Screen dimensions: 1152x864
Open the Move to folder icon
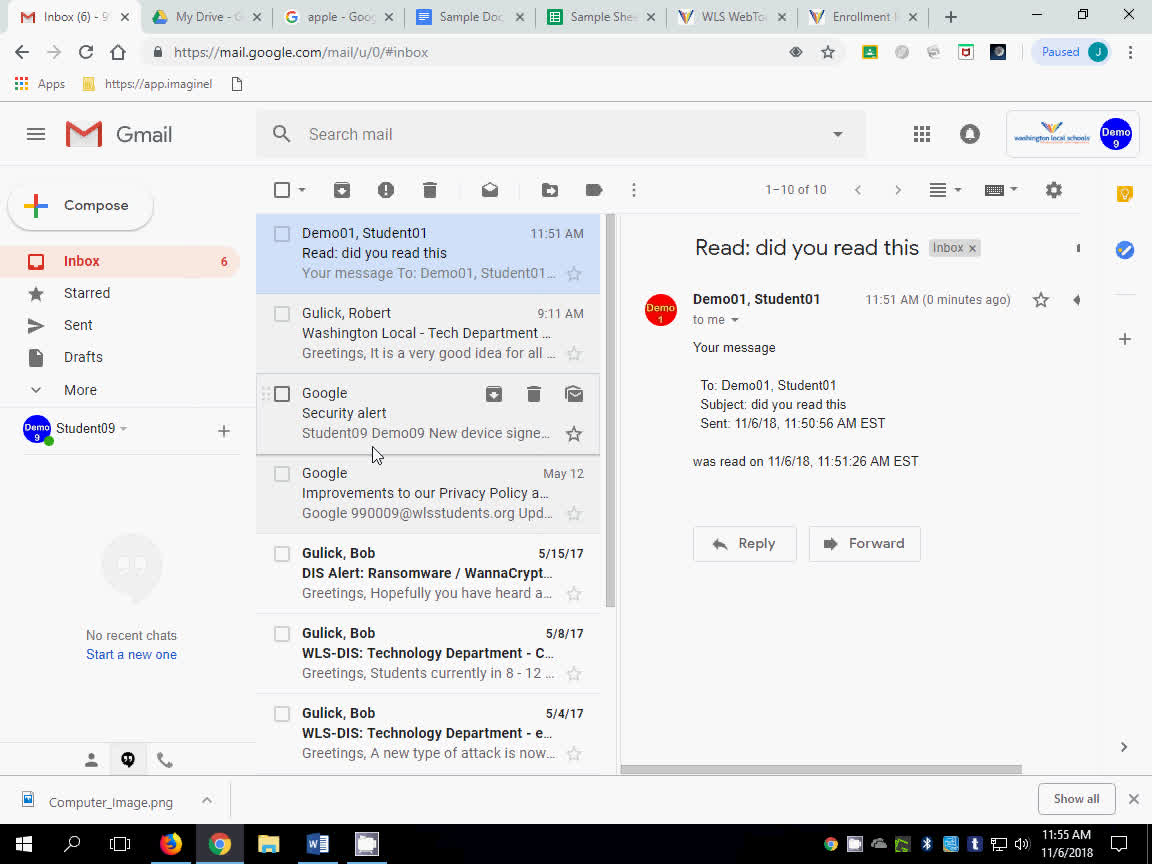[549, 189]
